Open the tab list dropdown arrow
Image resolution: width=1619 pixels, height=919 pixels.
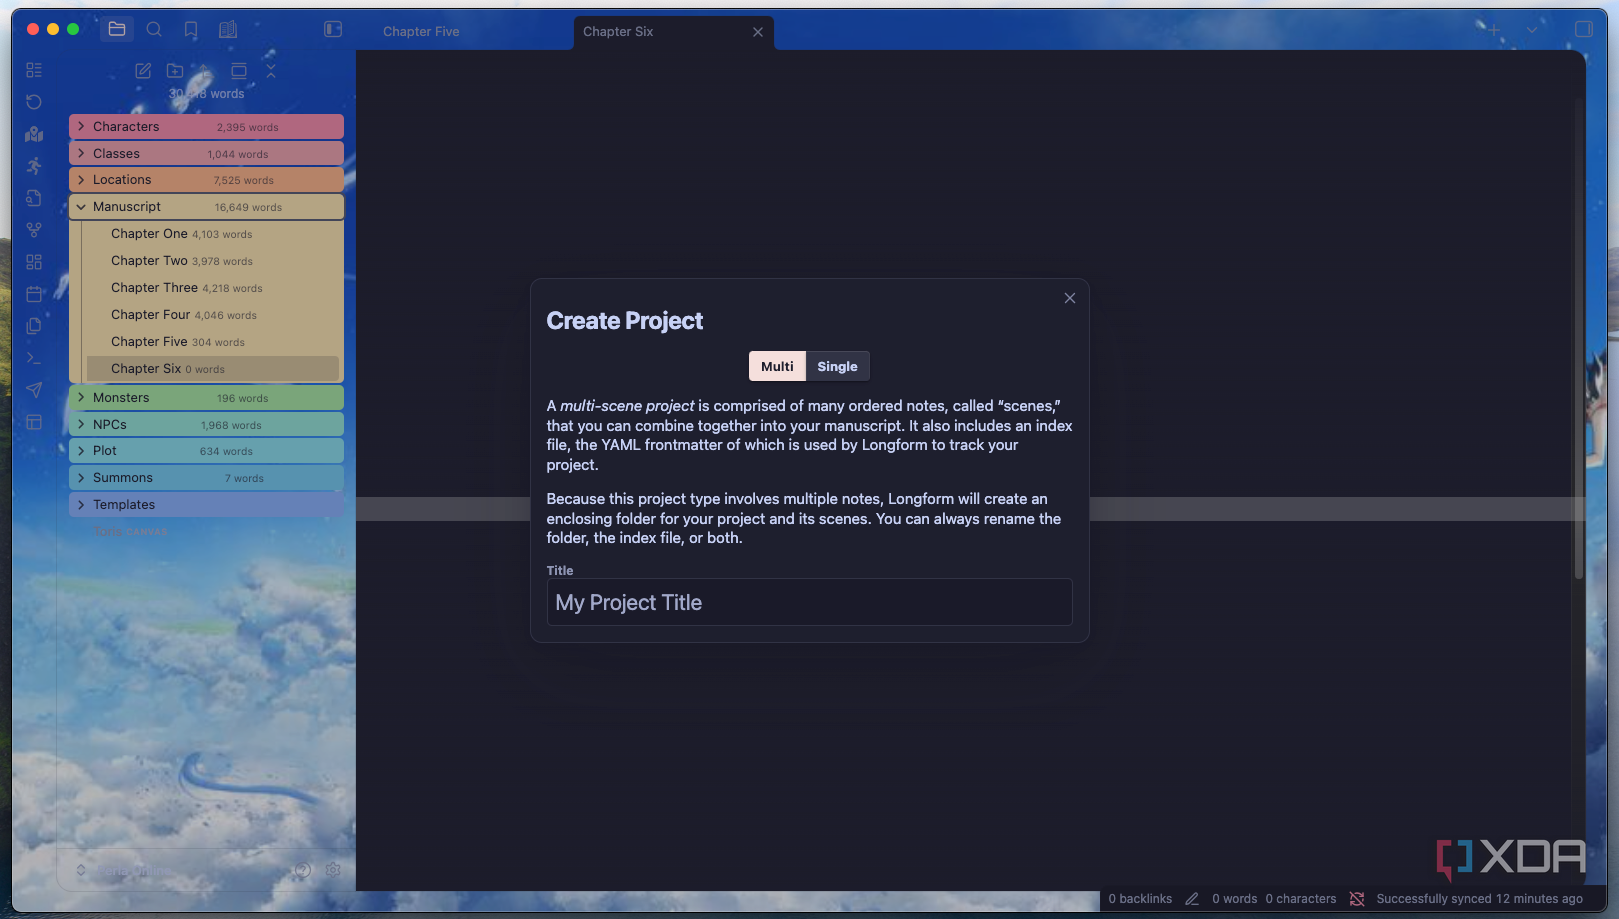[1531, 30]
